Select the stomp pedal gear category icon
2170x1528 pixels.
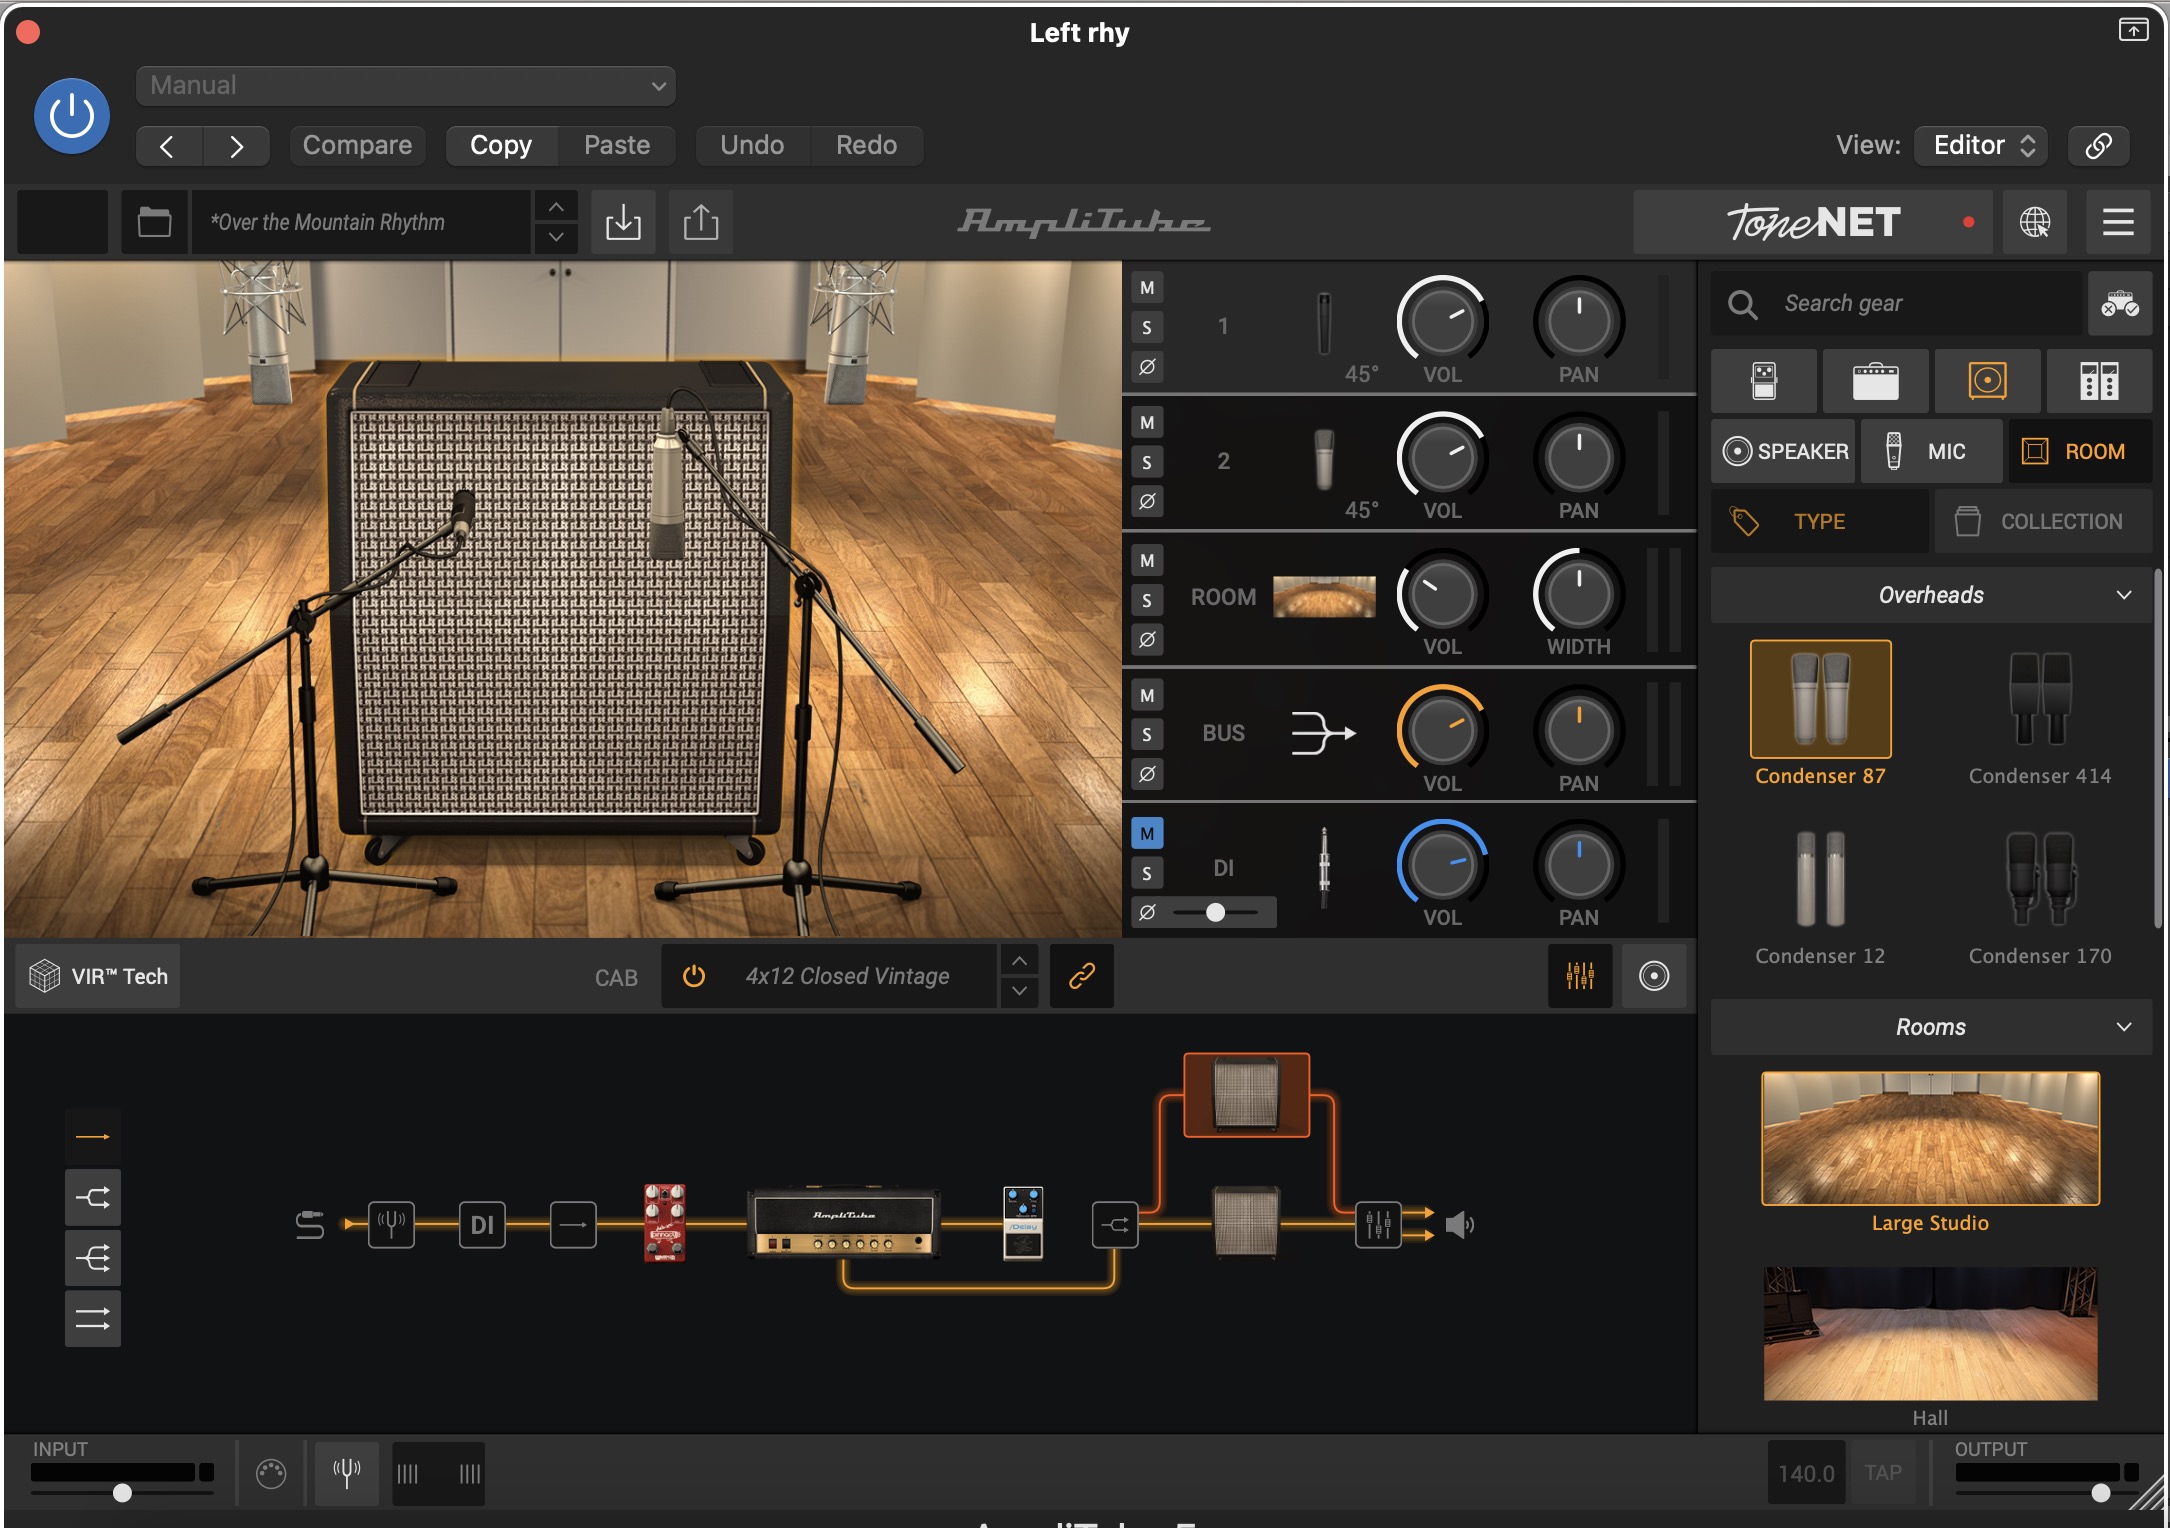(x=1764, y=381)
